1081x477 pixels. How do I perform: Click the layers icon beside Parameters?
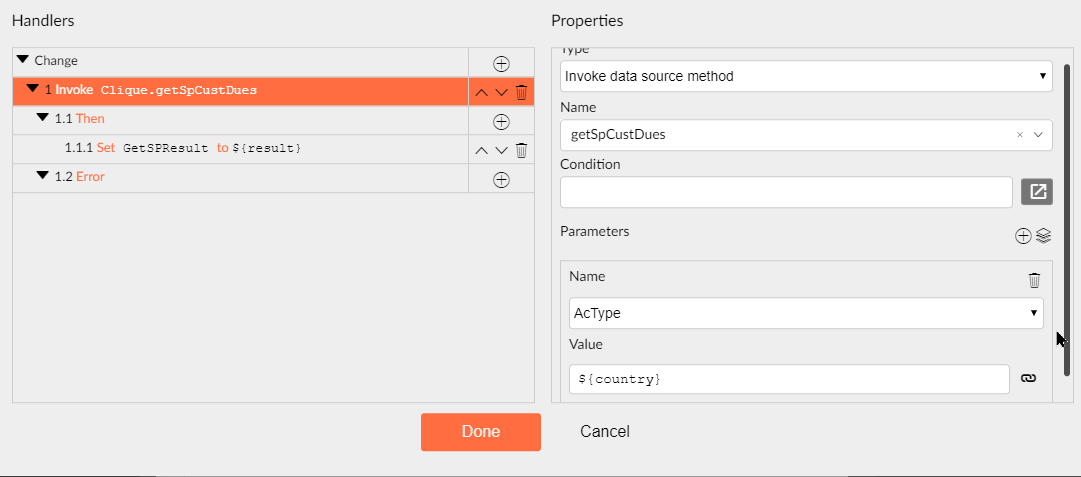point(1043,236)
